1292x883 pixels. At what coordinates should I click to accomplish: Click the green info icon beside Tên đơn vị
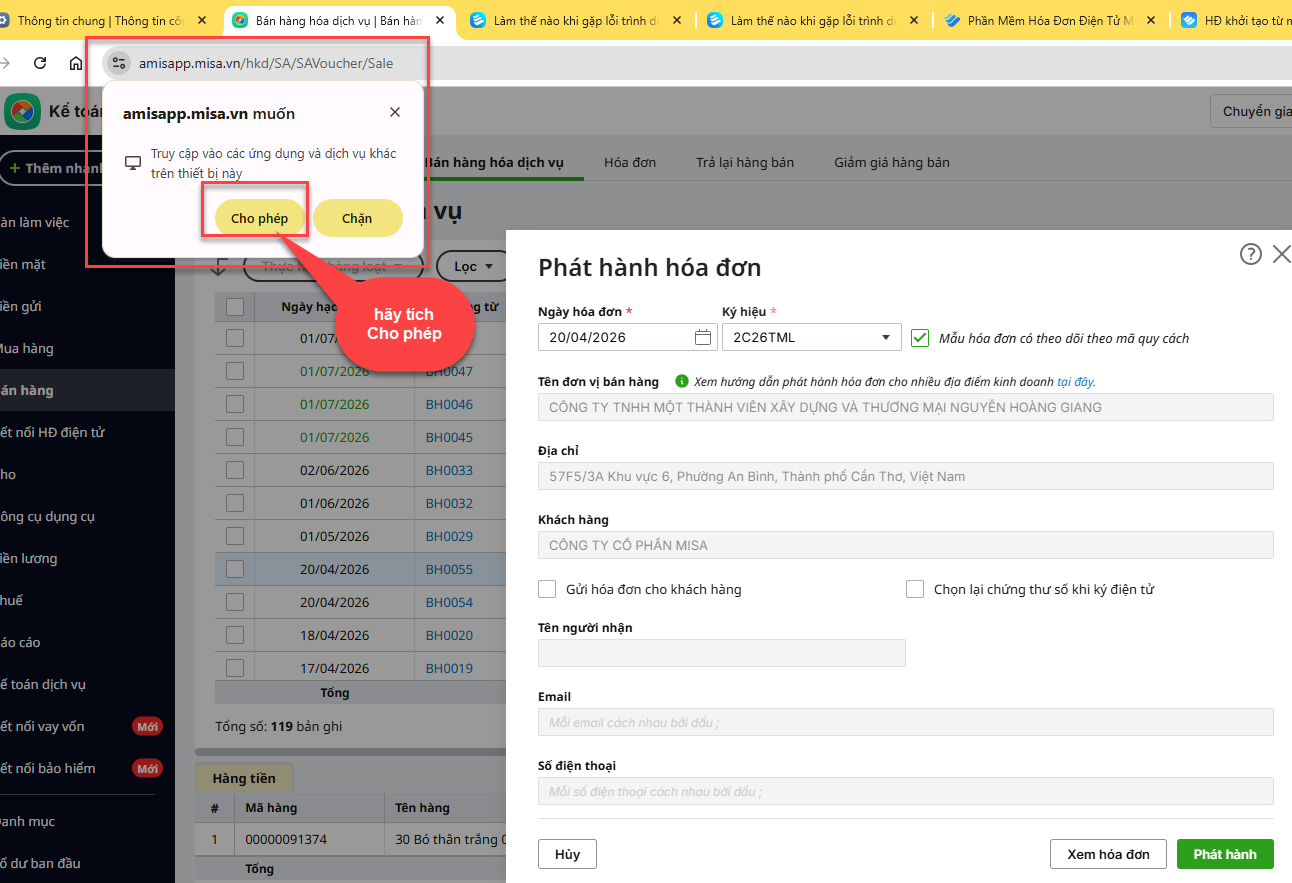click(682, 381)
